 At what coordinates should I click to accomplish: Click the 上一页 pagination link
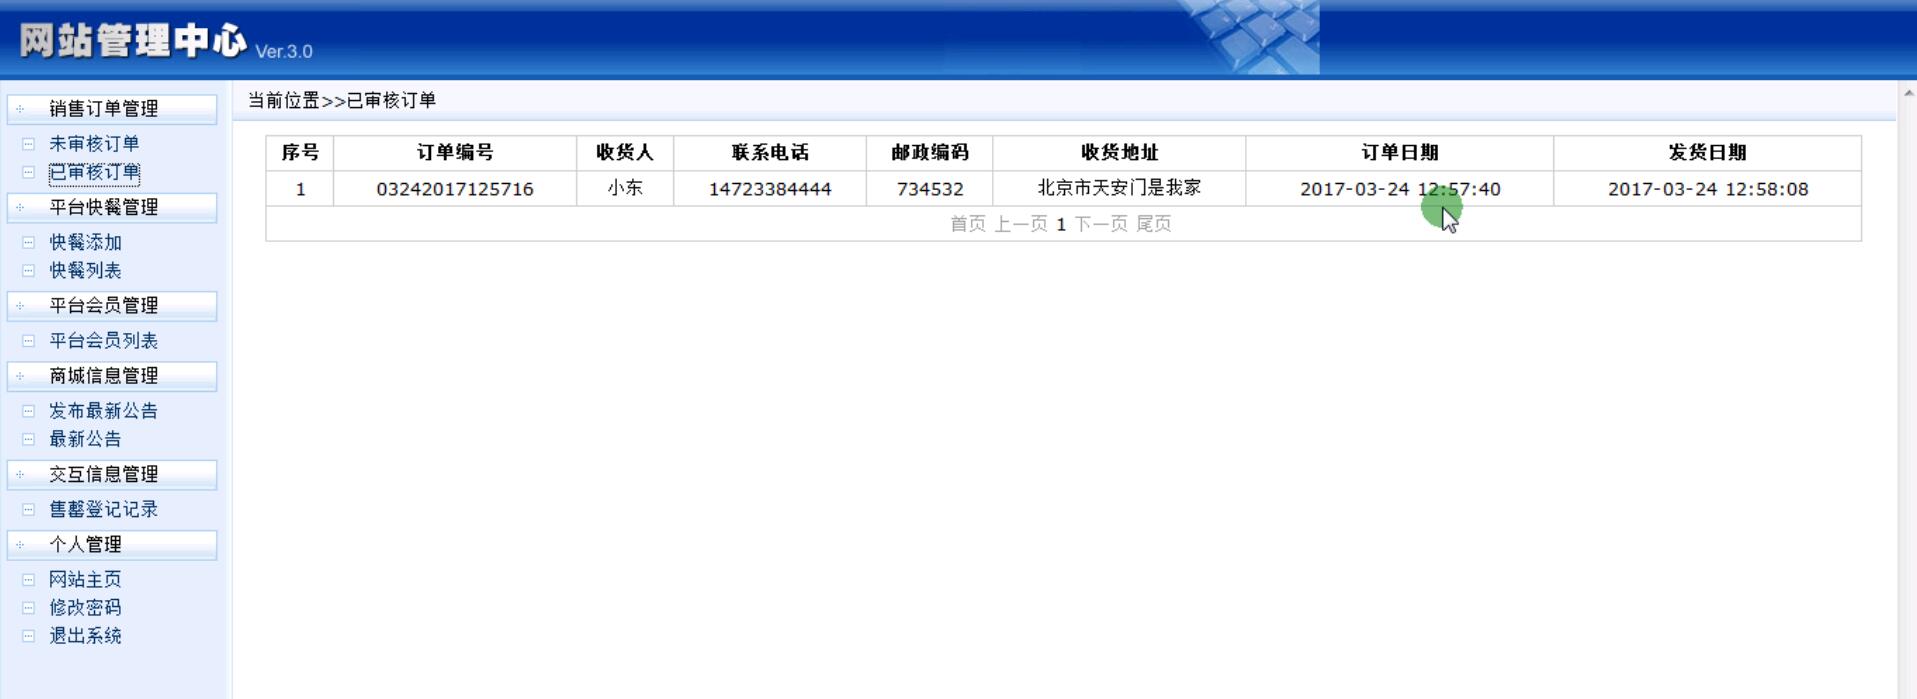[1020, 224]
